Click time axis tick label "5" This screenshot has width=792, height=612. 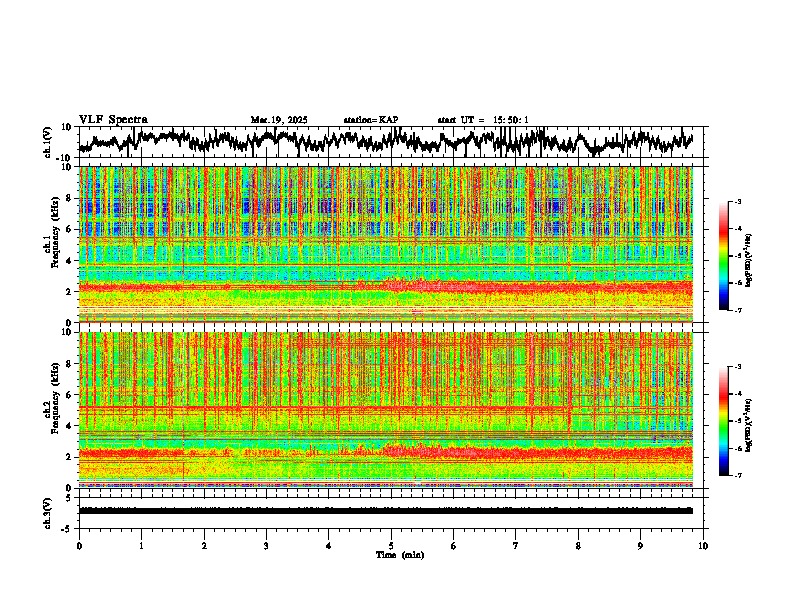(x=391, y=546)
